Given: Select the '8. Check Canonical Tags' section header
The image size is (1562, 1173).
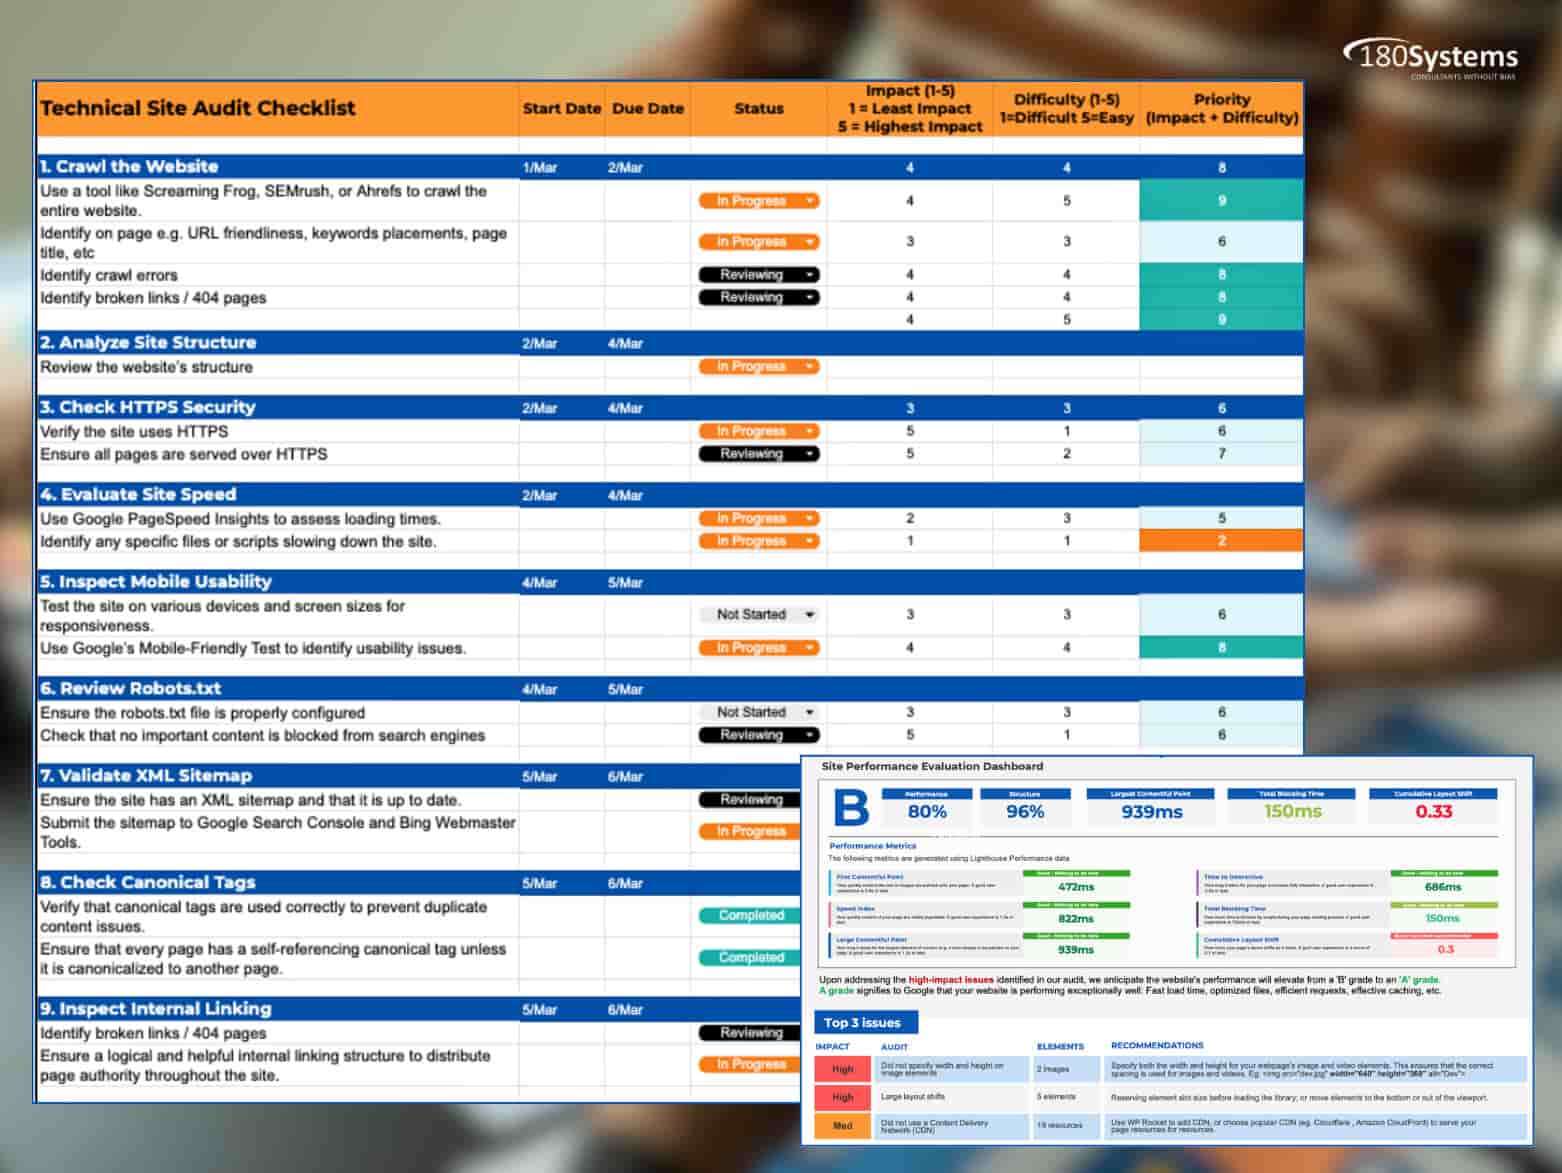Looking at the screenshot, I should (148, 883).
